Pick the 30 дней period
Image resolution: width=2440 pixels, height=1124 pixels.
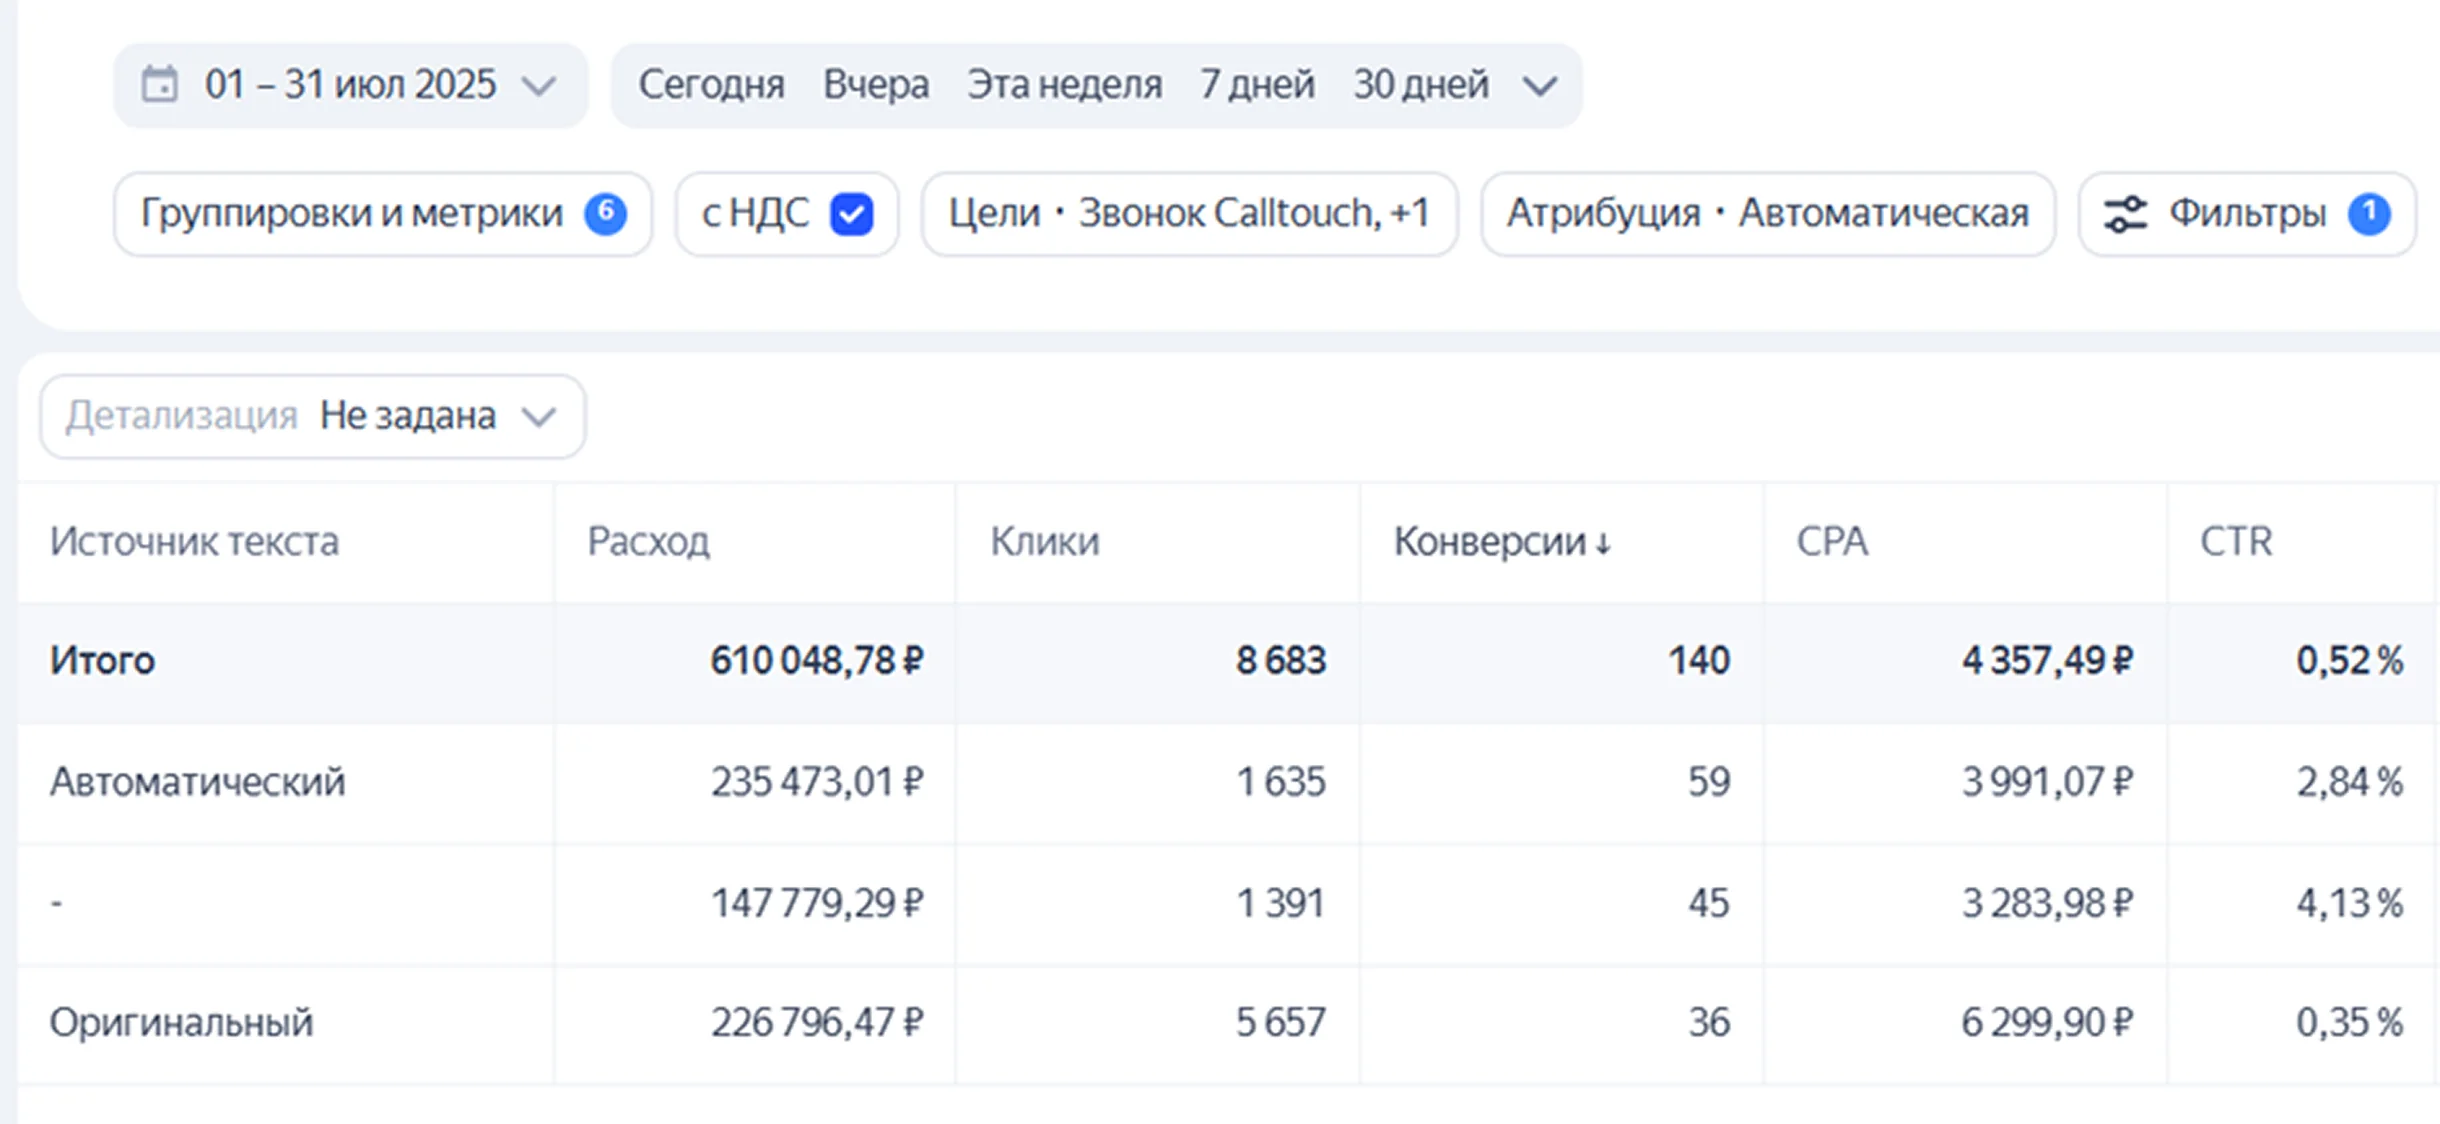tap(1421, 85)
